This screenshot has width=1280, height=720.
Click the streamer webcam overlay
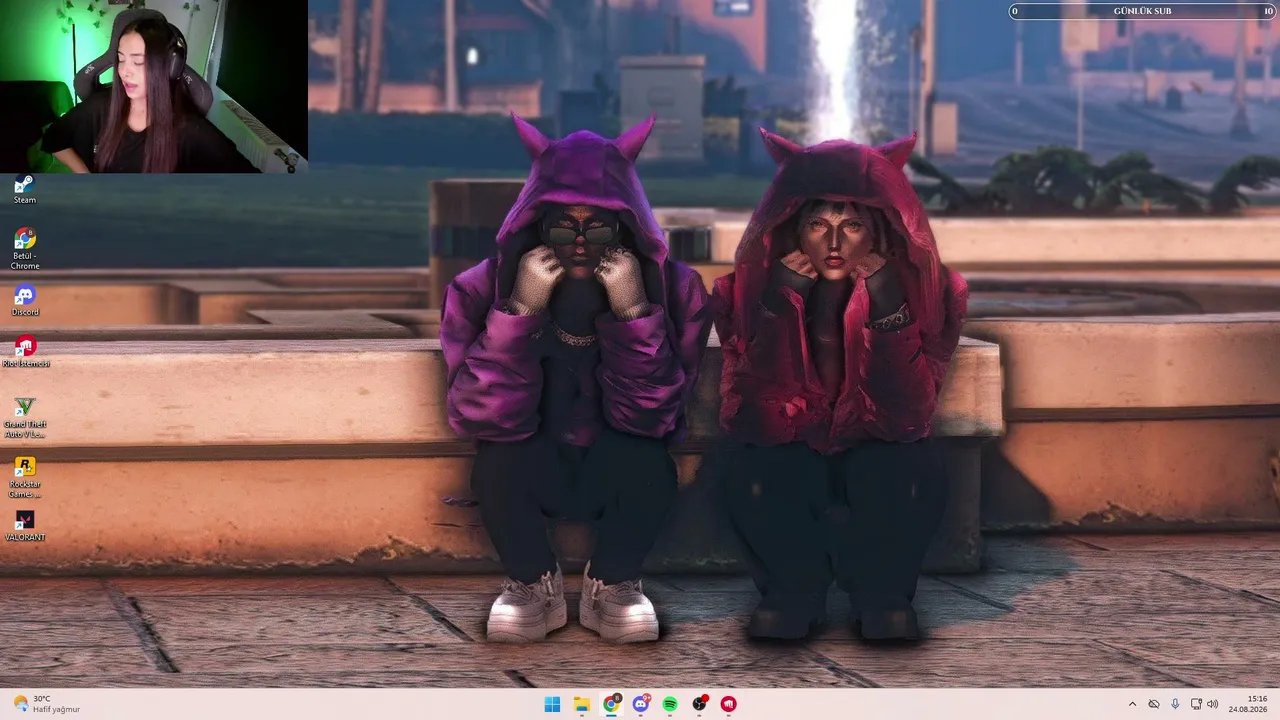click(154, 86)
